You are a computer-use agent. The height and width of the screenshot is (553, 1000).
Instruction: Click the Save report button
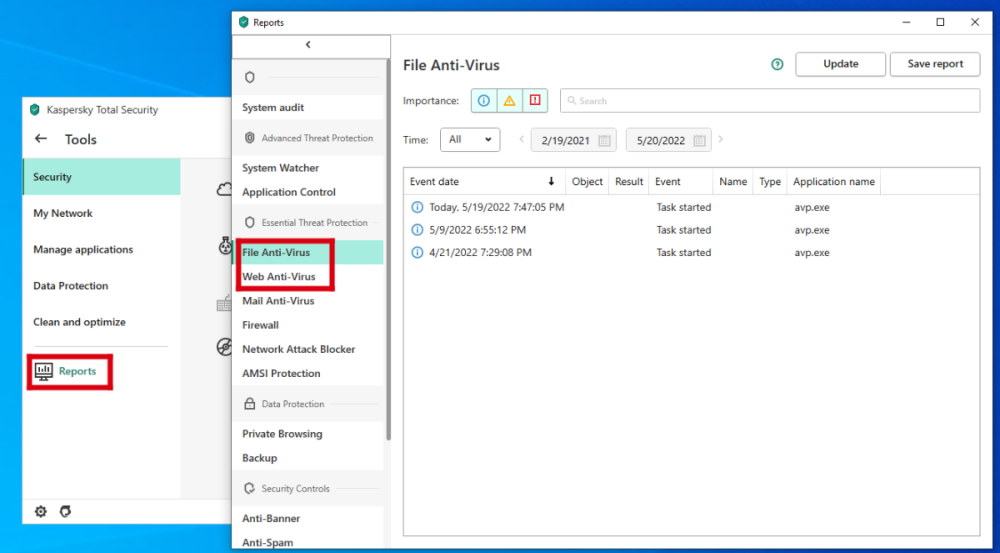935,64
